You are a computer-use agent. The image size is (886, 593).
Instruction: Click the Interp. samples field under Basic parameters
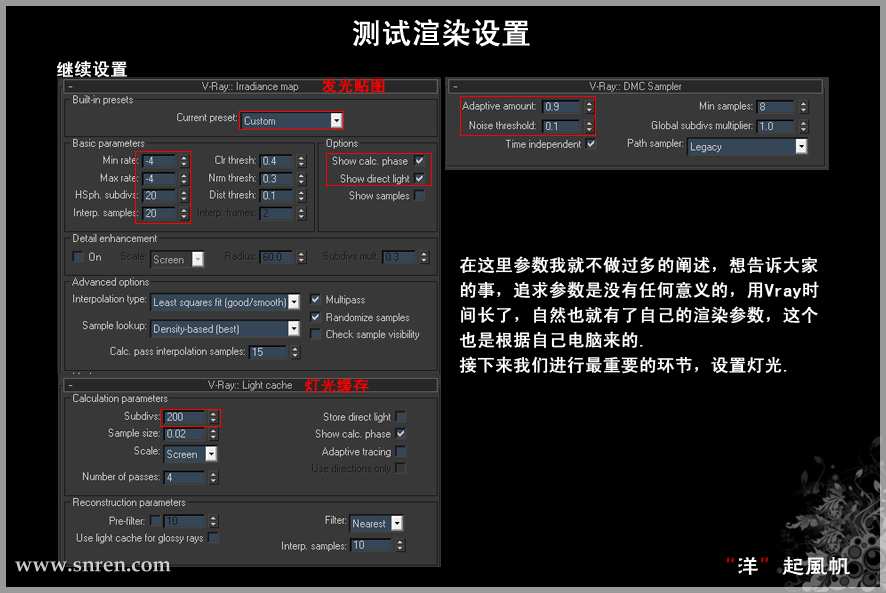[x=160, y=213]
